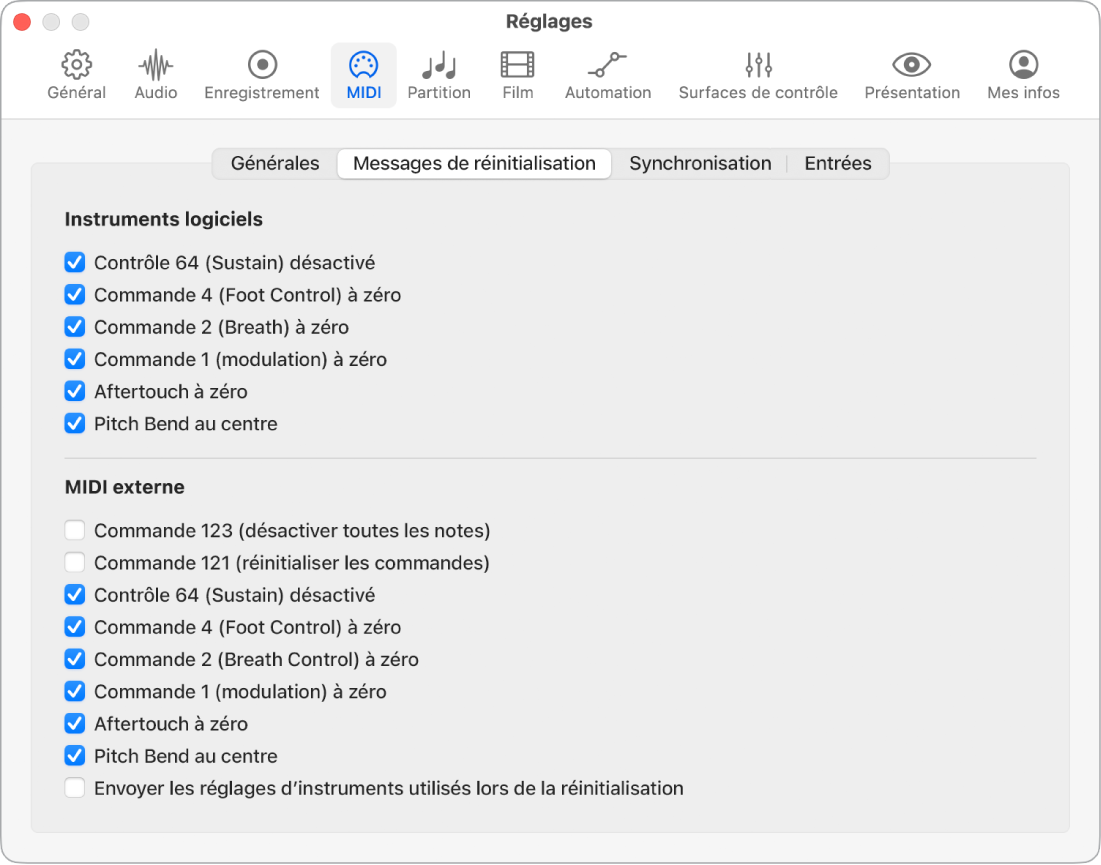
Task: Open the Synchronisation tab
Action: tap(700, 163)
